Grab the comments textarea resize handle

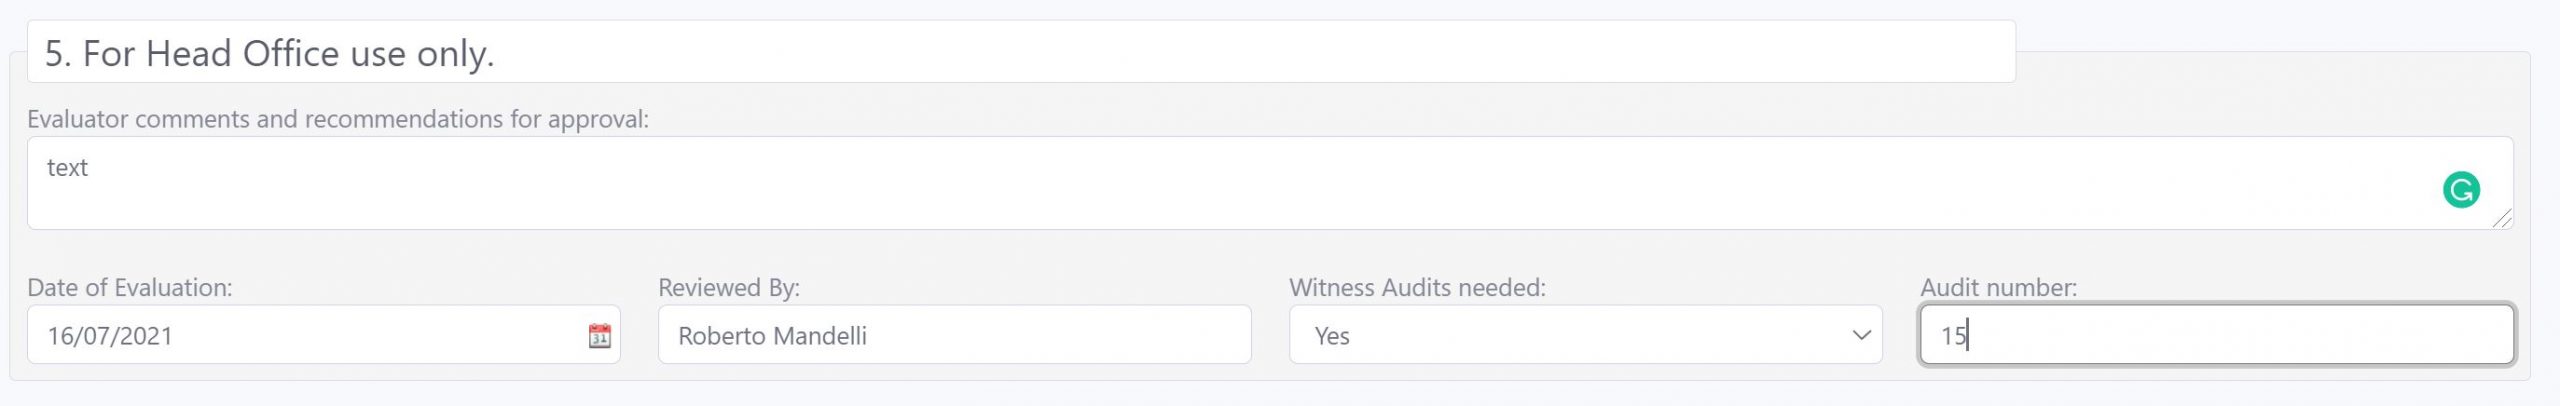(2502, 219)
